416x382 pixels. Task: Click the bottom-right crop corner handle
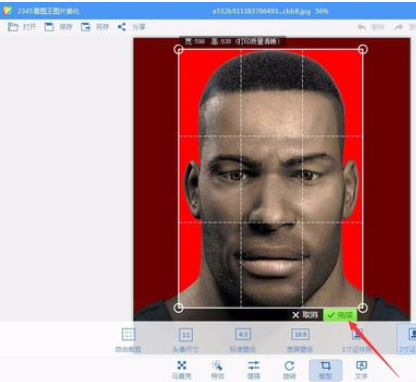(x=363, y=308)
